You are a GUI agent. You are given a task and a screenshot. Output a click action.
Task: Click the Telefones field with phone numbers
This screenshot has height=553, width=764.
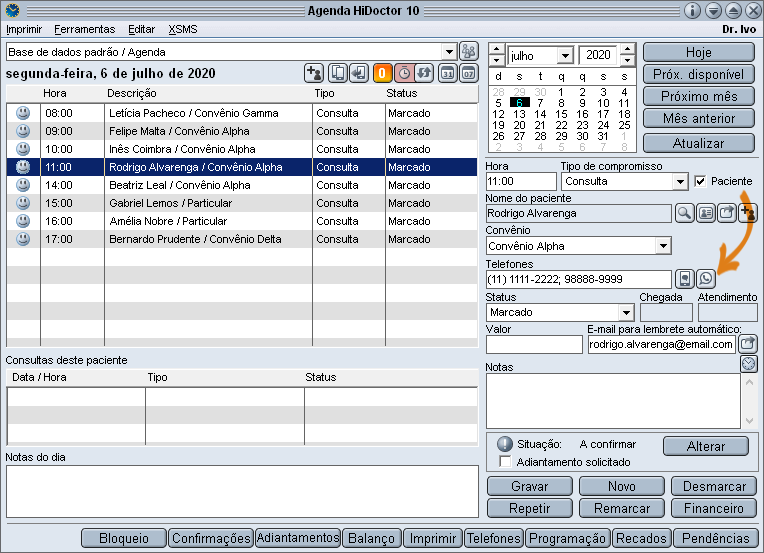(x=578, y=279)
